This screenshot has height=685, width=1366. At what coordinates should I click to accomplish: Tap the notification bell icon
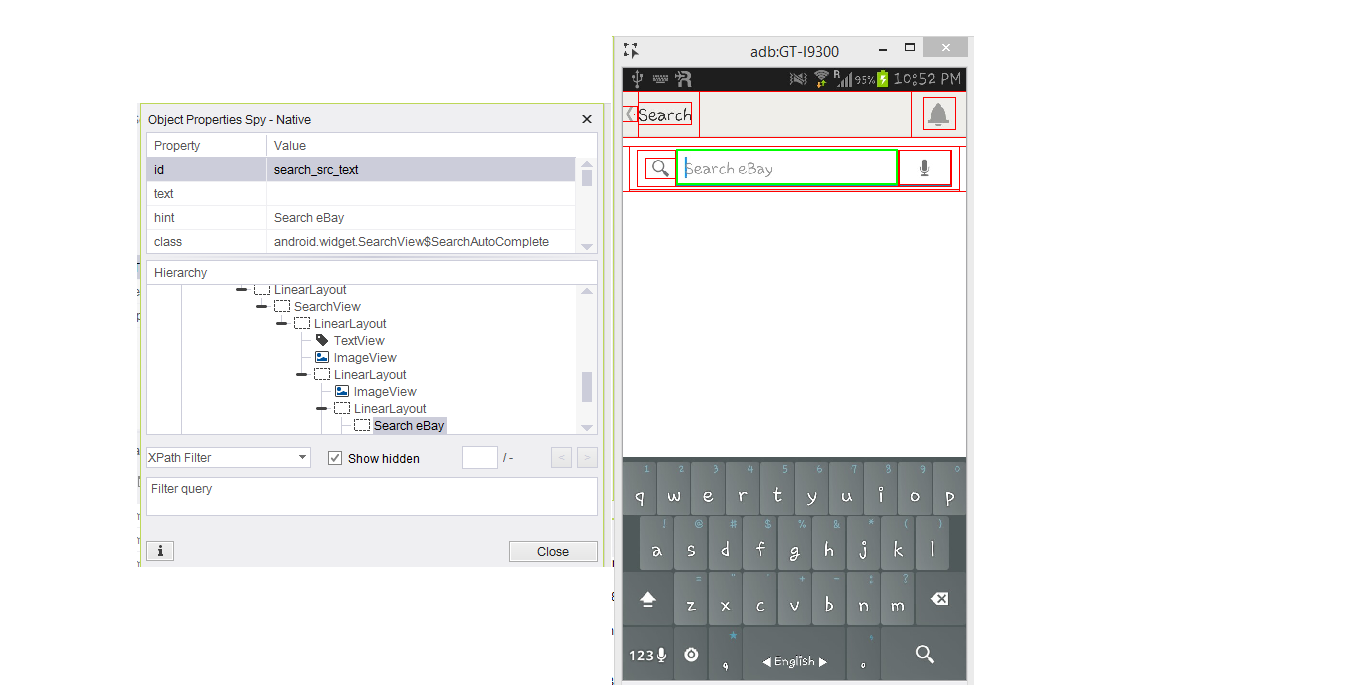[x=937, y=115]
